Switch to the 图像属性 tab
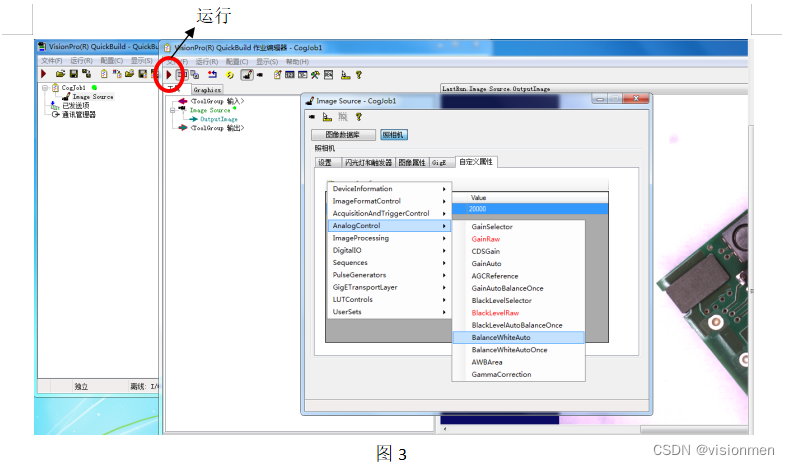 [x=412, y=162]
